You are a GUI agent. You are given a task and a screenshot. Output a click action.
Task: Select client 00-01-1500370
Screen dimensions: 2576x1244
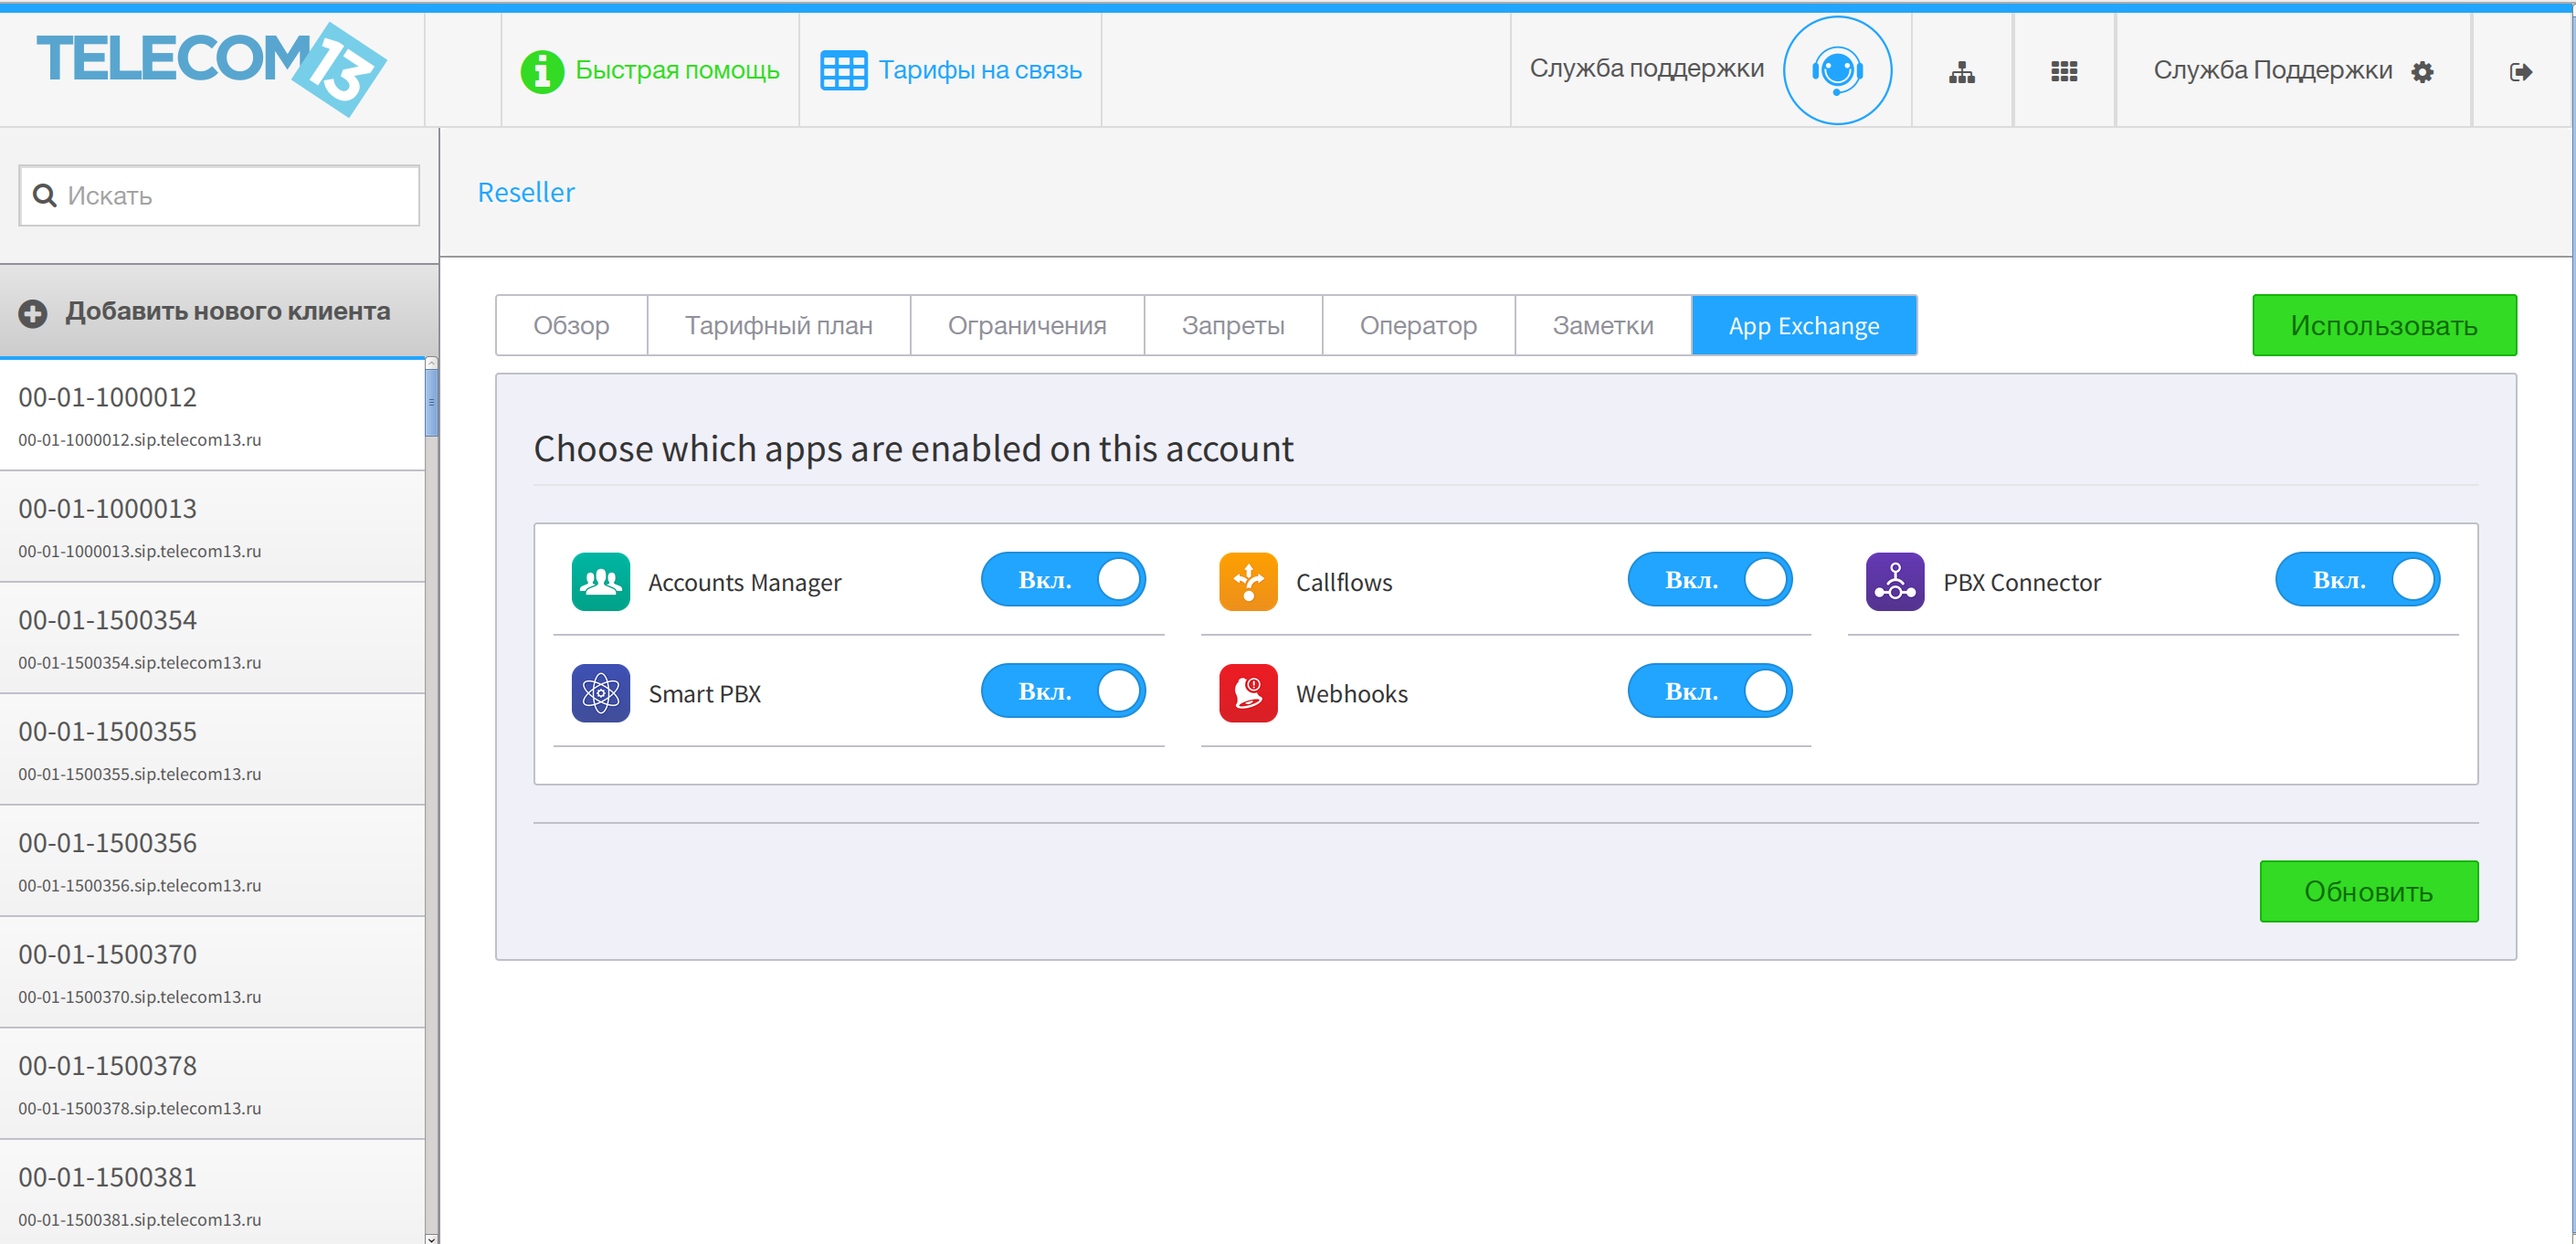coord(212,973)
